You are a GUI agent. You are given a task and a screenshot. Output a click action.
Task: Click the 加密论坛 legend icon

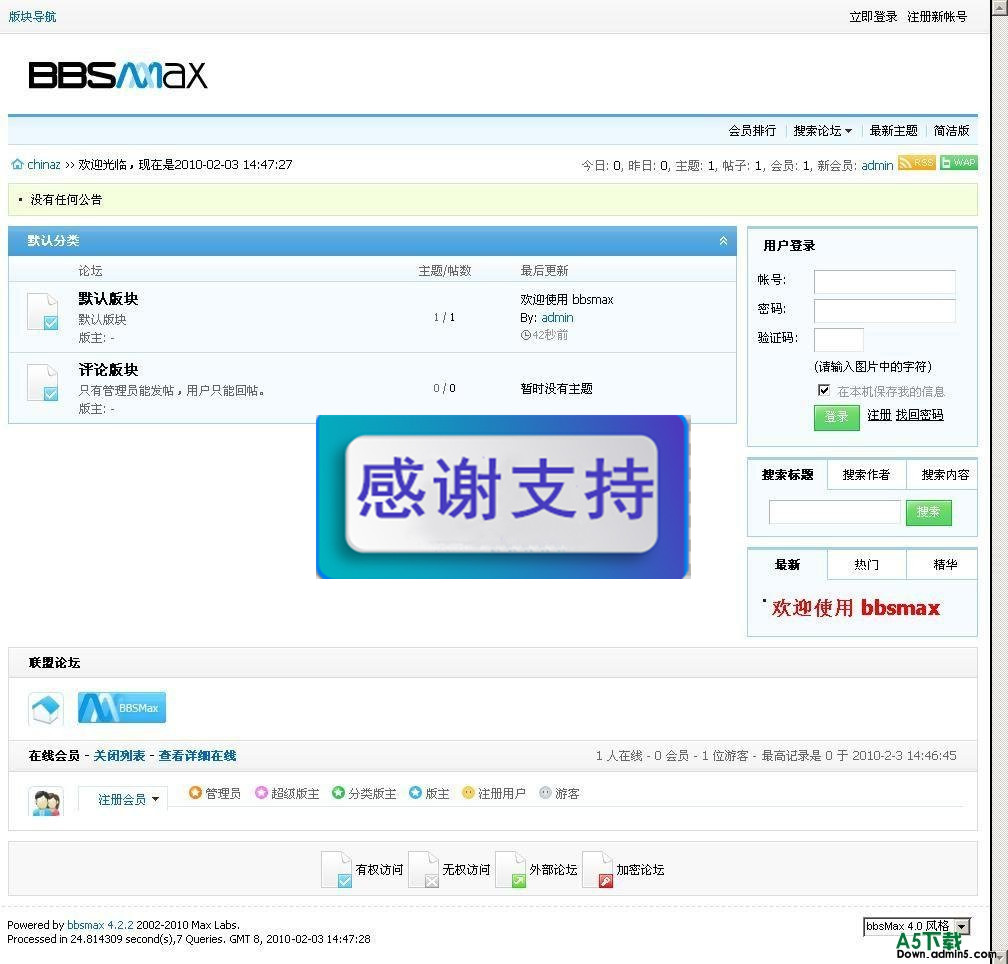pos(597,870)
